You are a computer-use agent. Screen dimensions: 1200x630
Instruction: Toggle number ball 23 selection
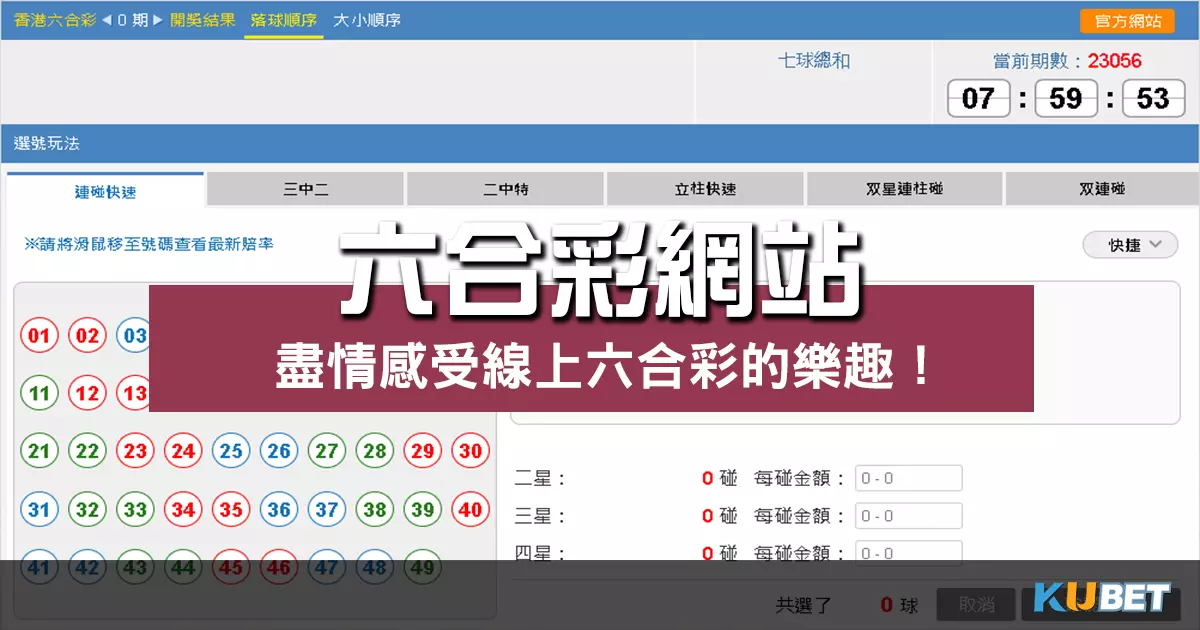point(136,451)
